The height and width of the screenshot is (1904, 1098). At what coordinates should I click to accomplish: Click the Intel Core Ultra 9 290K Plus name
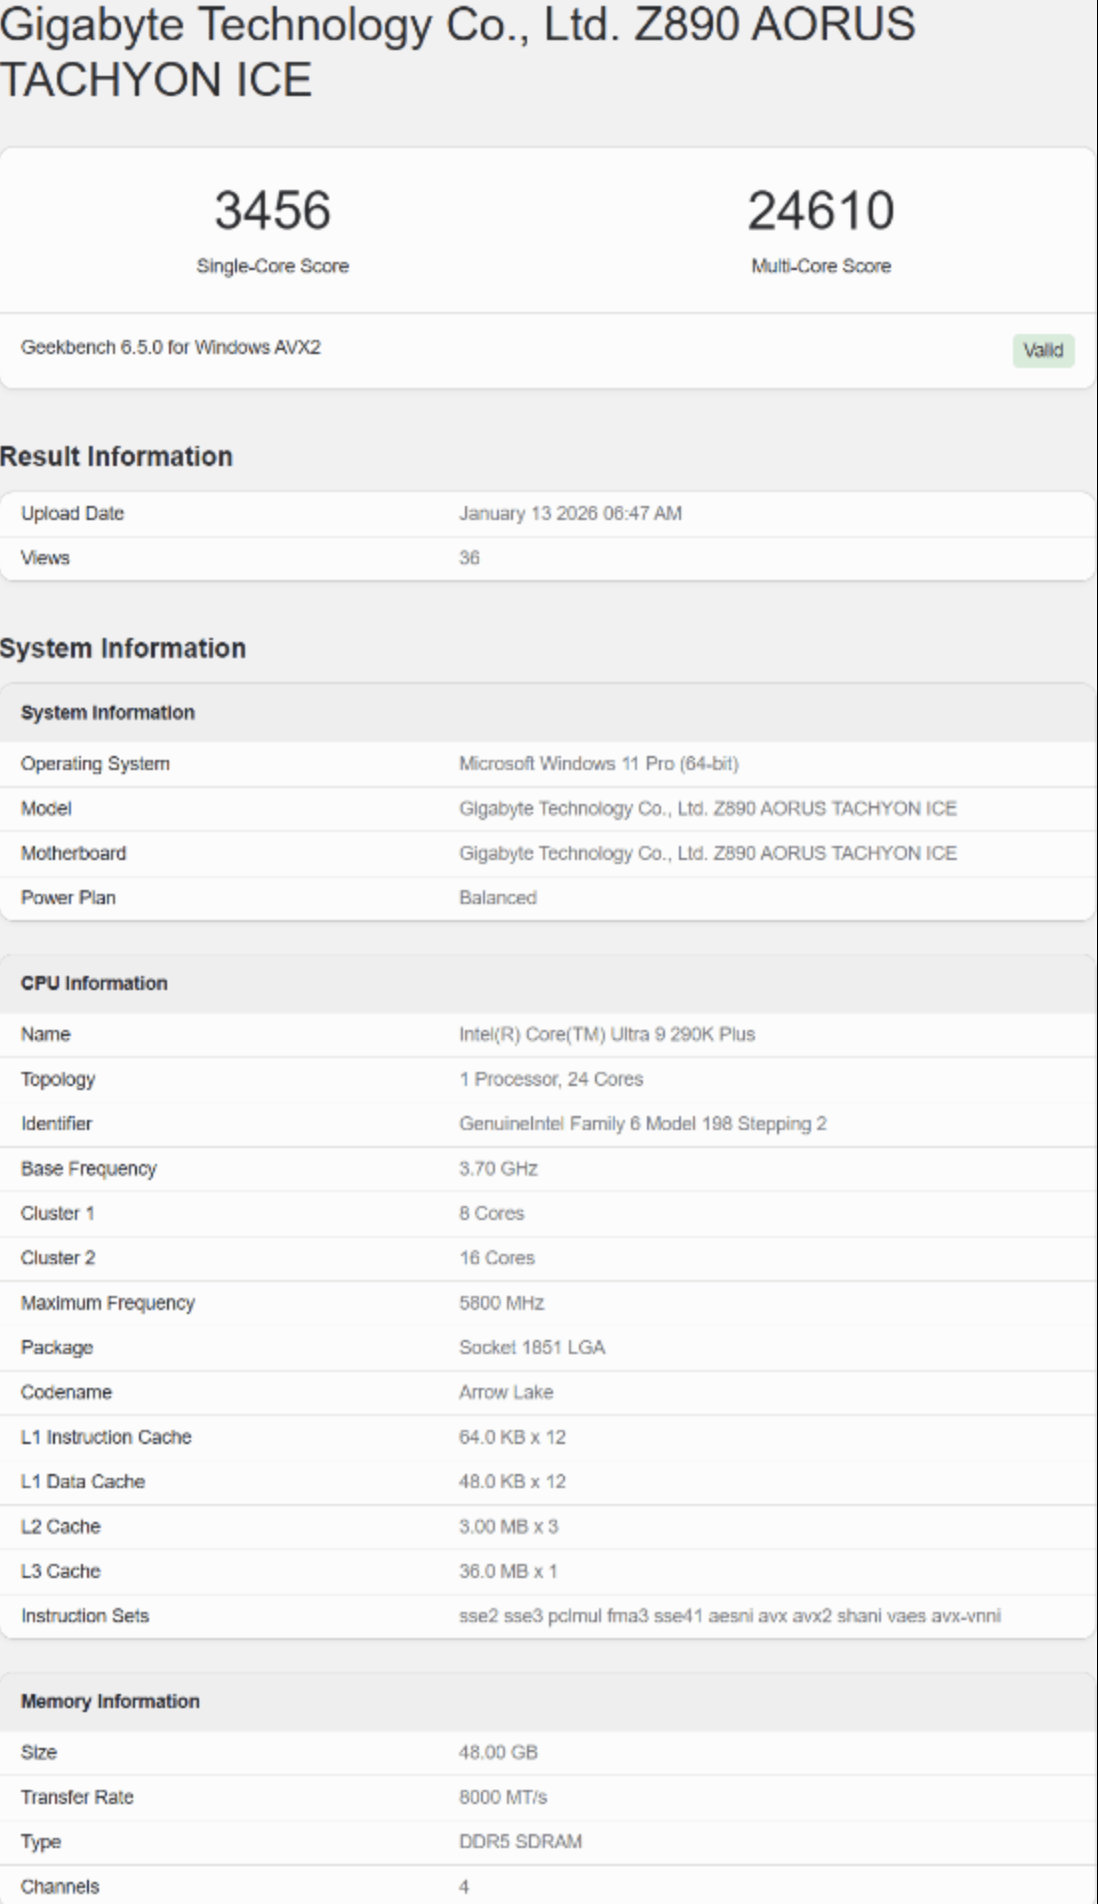[606, 1034]
